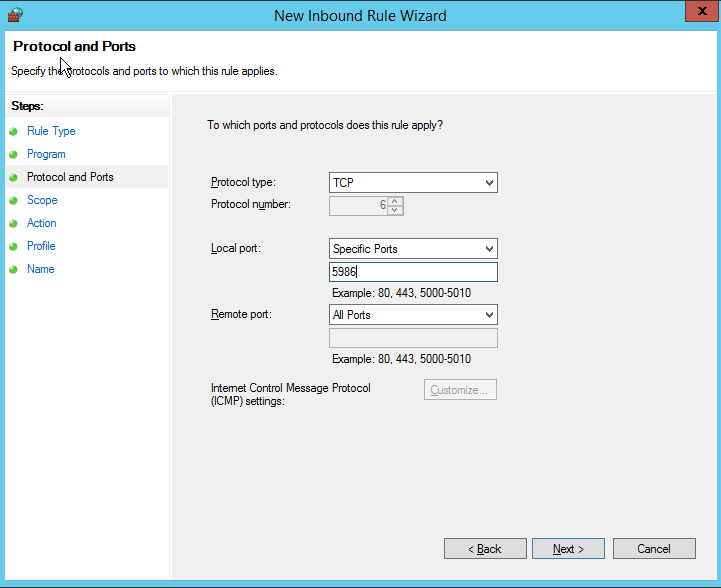Click the 'New Inbound Rule Wizard' title text

point(360,16)
